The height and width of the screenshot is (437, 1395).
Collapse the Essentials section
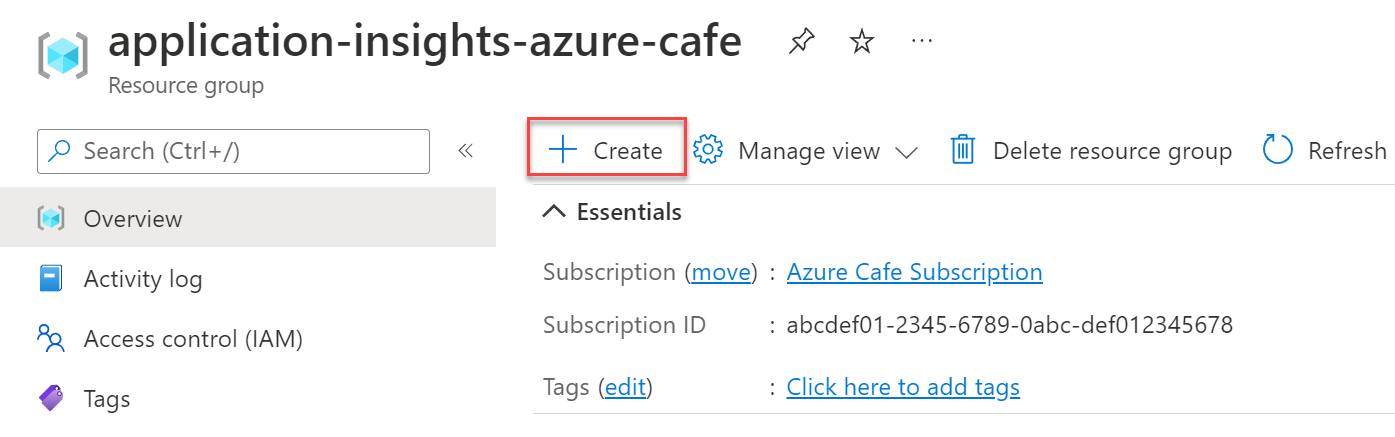tap(553, 212)
